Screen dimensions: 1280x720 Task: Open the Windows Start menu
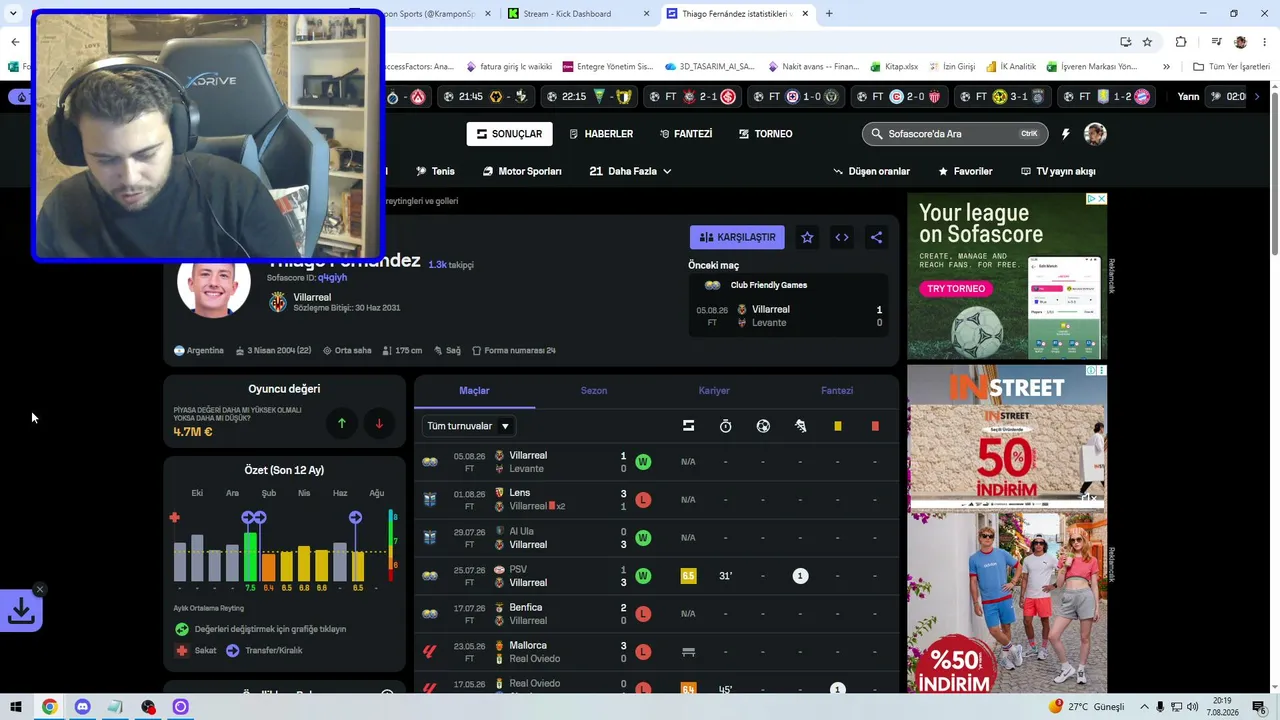(x=16, y=707)
